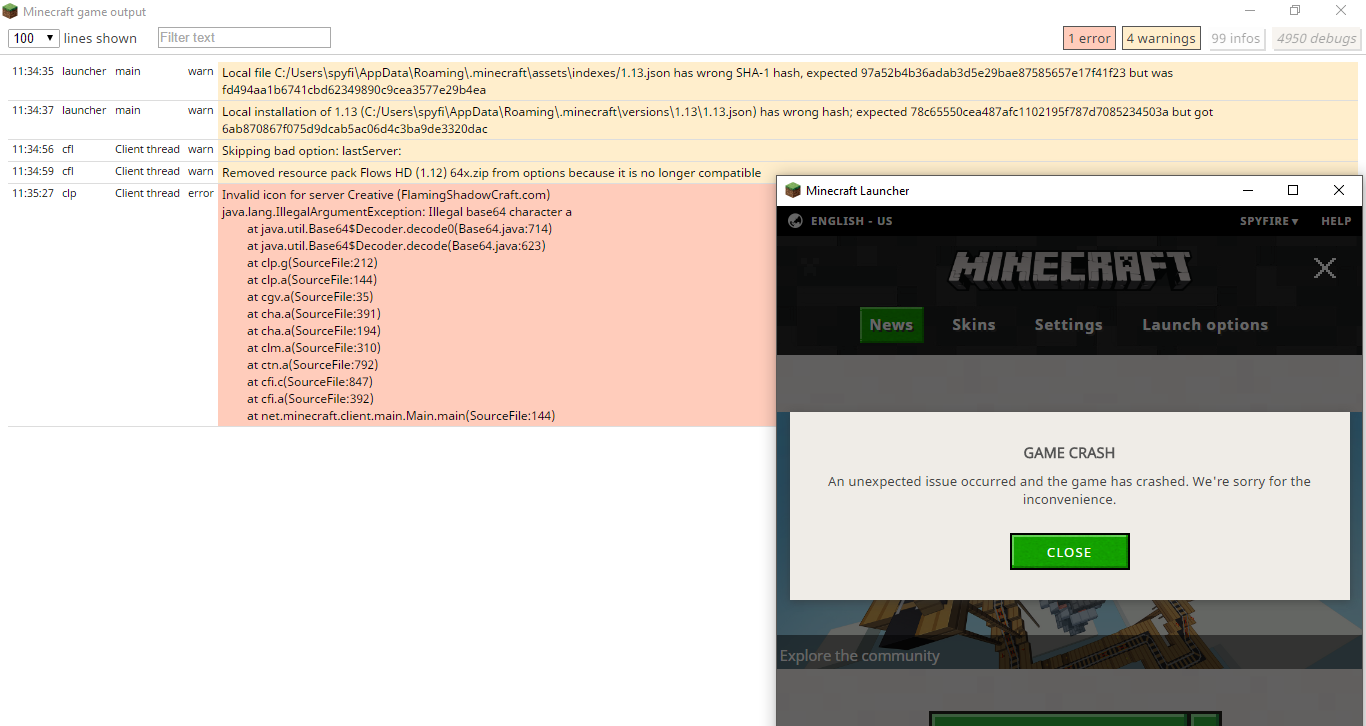Click the green CLOSE button in crash dialog
Viewport: 1366px width, 726px height.
tap(1069, 552)
